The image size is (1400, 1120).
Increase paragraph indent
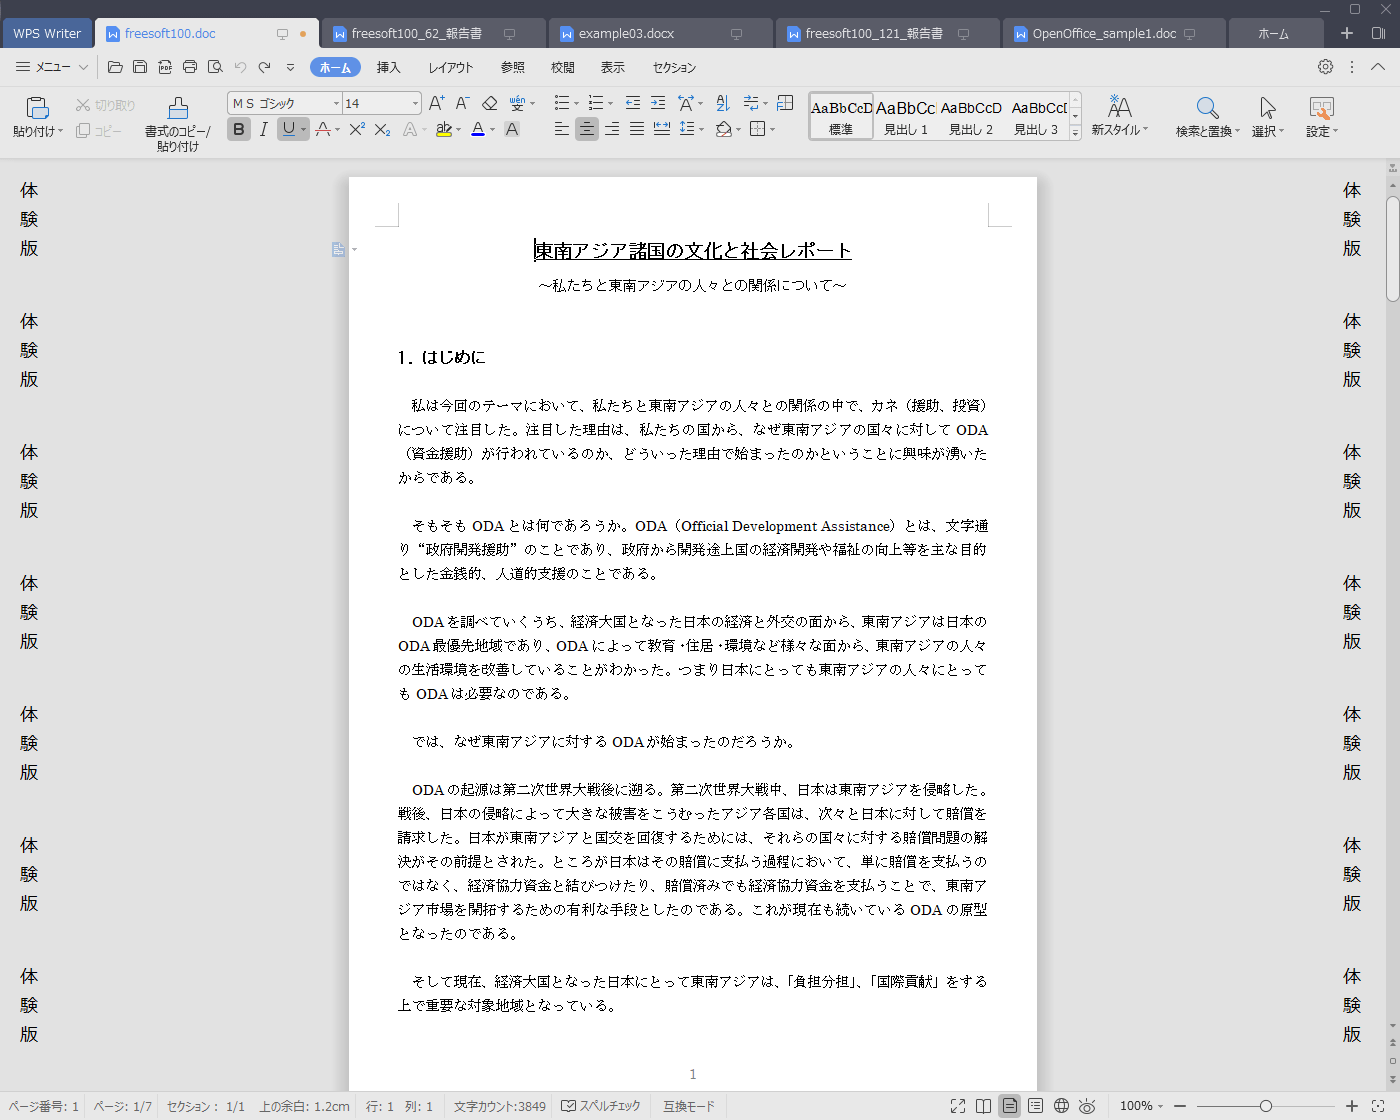tap(658, 103)
